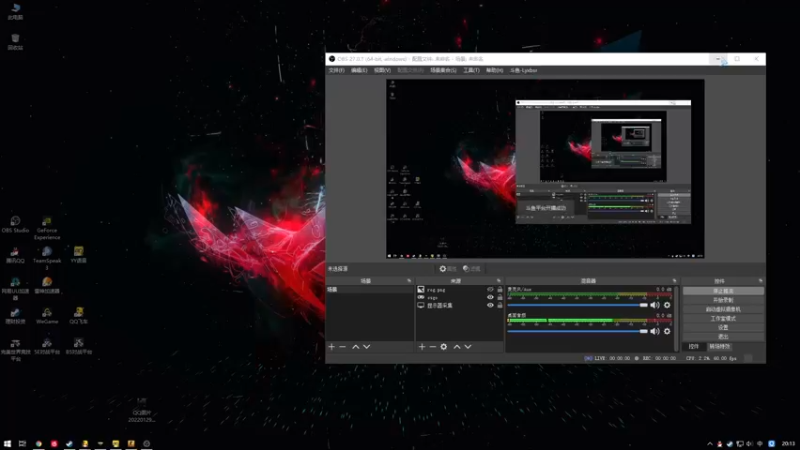Open the 文件(F) menu
The width and height of the screenshot is (800, 450).
click(x=336, y=70)
